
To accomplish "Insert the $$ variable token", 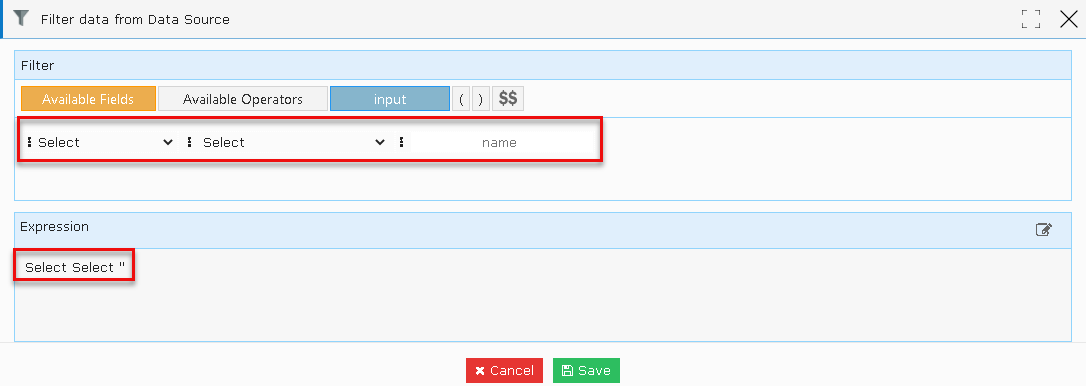I will click(508, 98).
